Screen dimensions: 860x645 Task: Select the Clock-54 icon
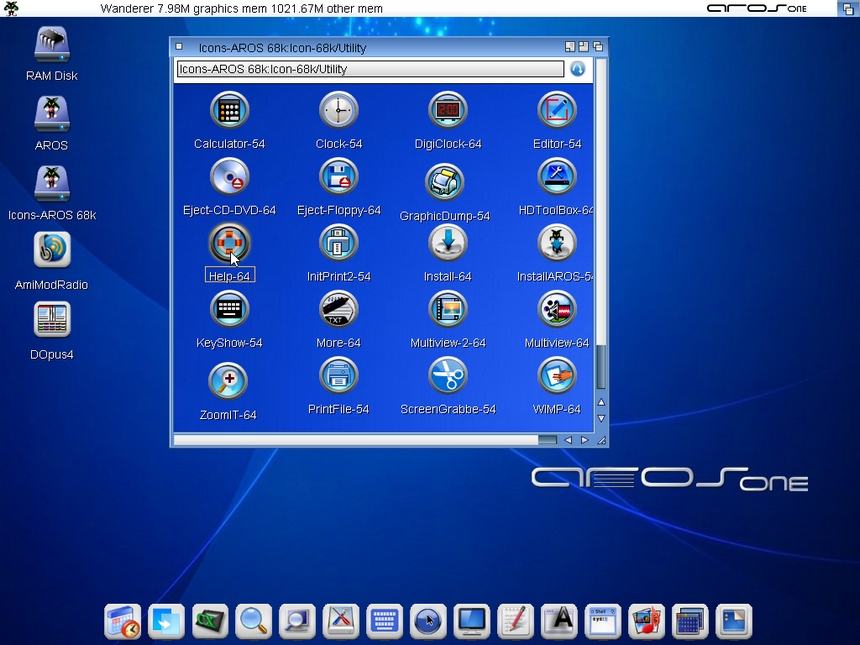click(x=338, y=110)
